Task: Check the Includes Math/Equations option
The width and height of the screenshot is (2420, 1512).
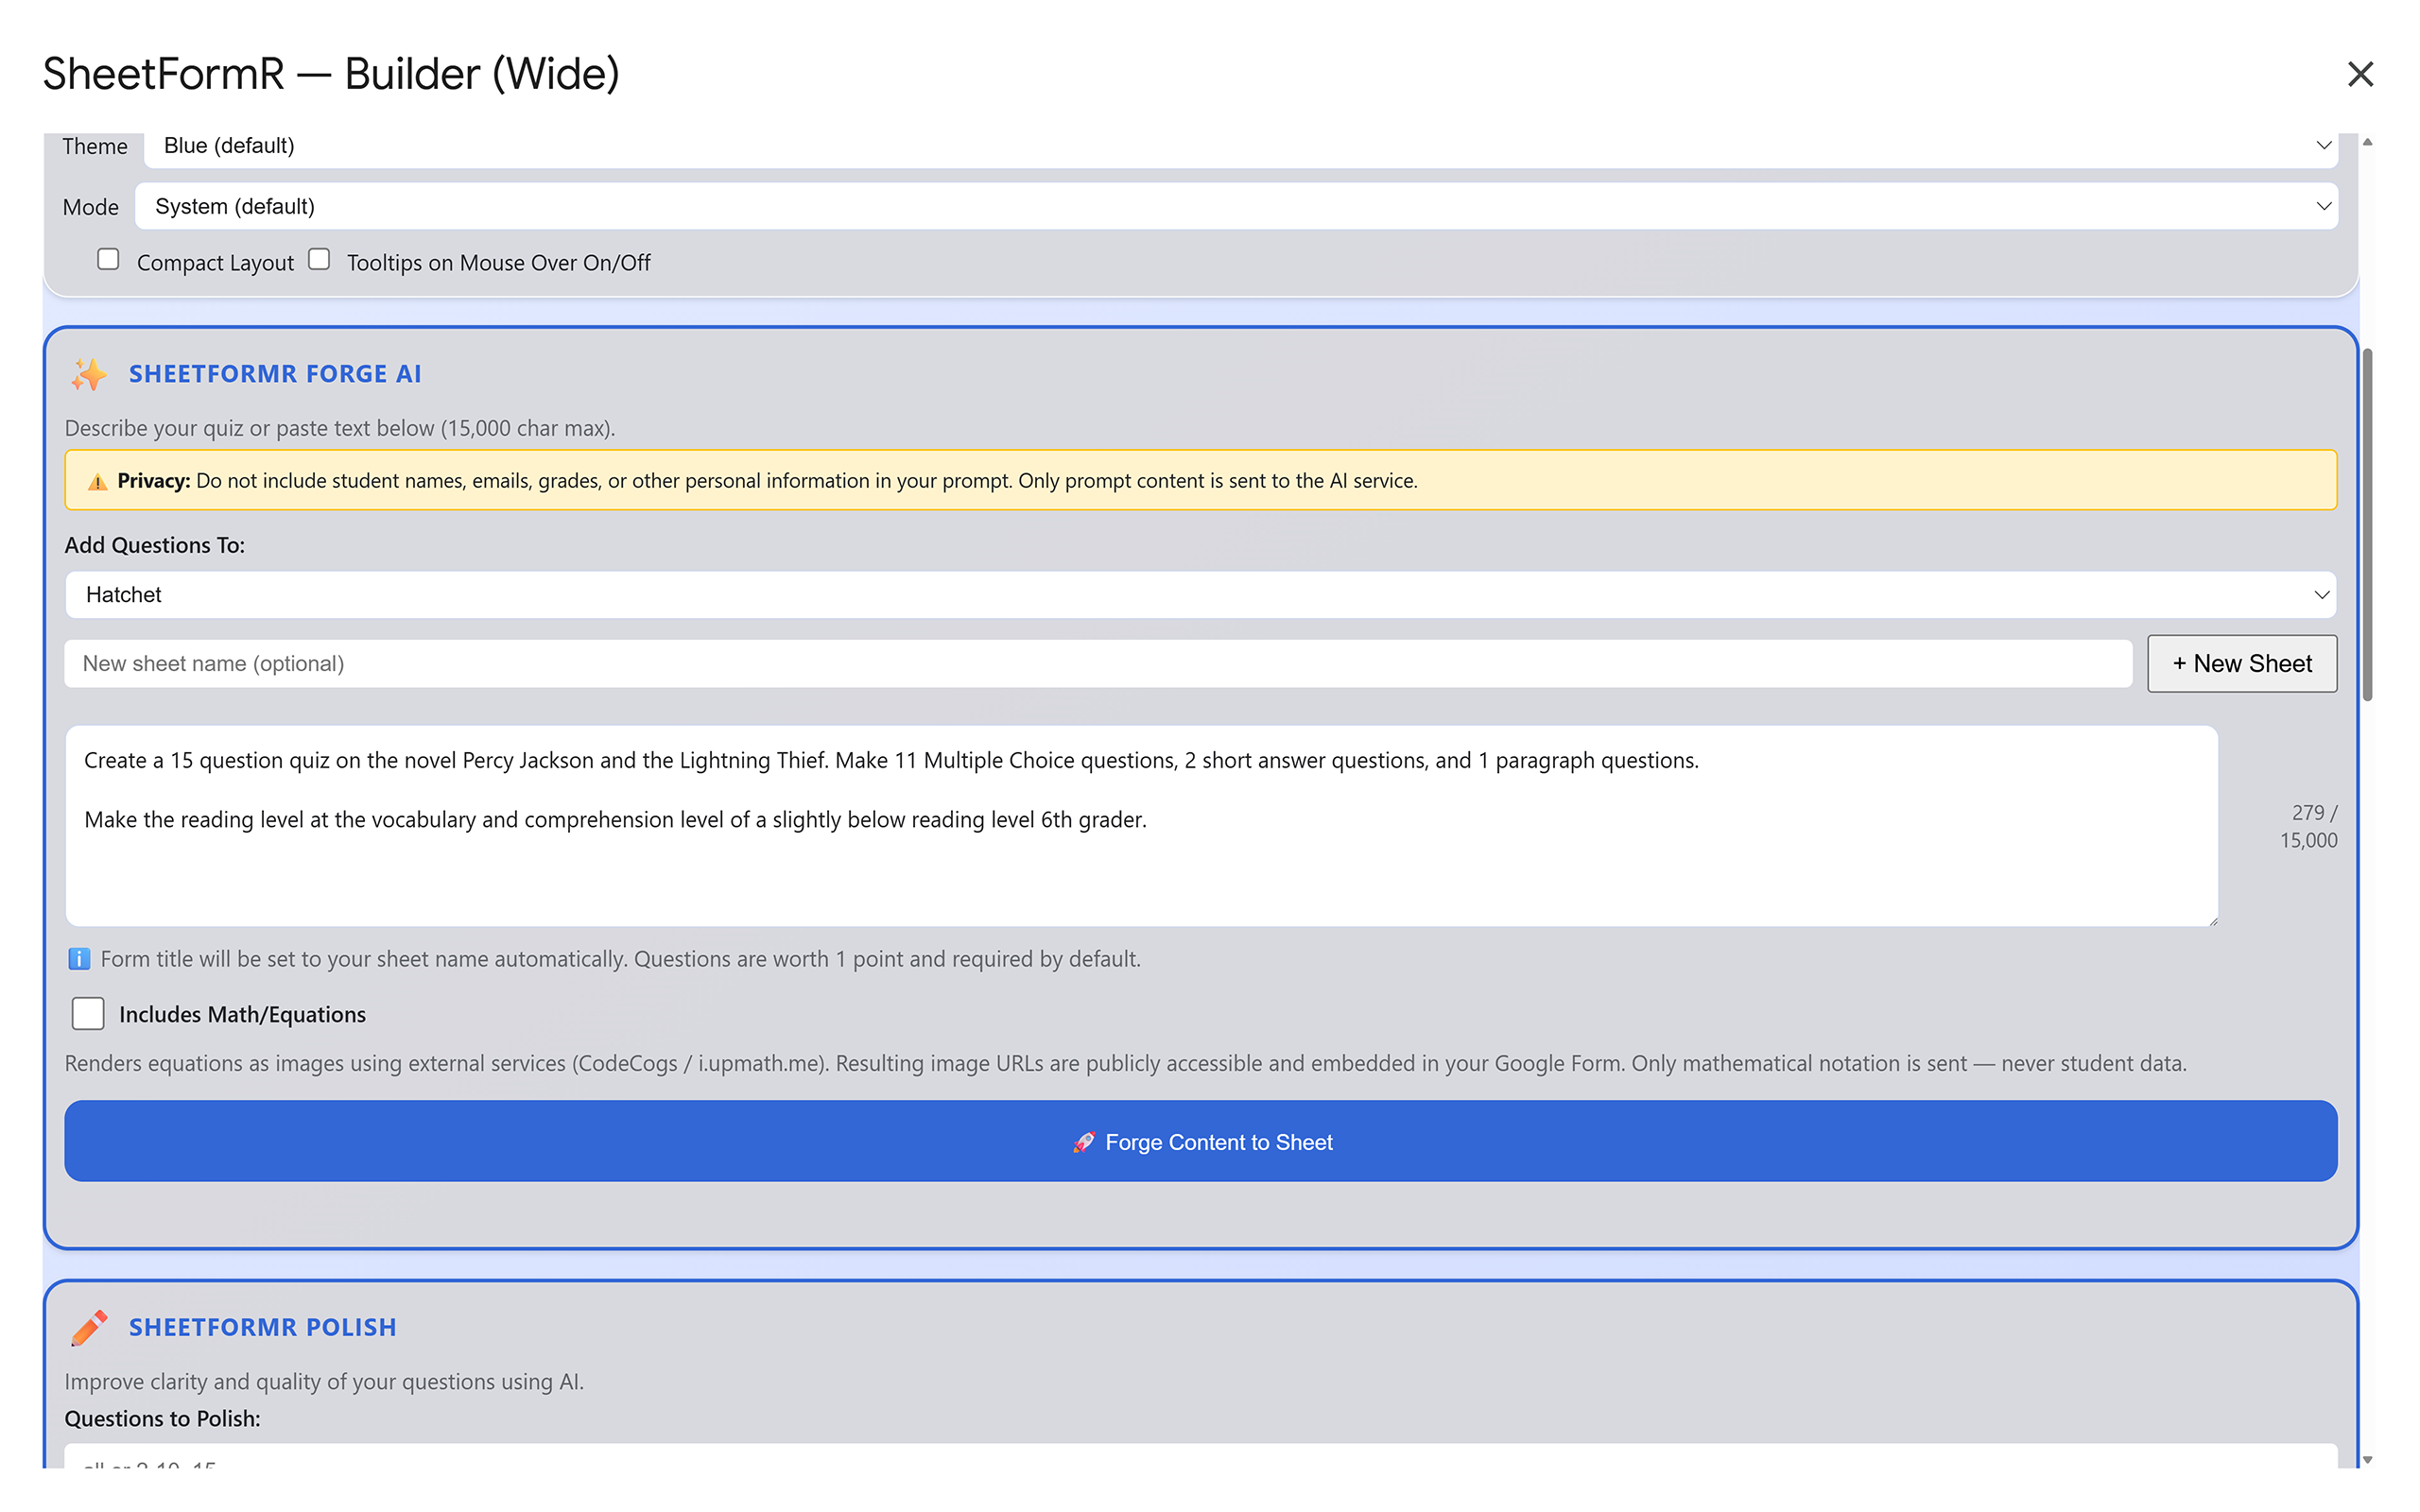Action: pos(88,1013)
